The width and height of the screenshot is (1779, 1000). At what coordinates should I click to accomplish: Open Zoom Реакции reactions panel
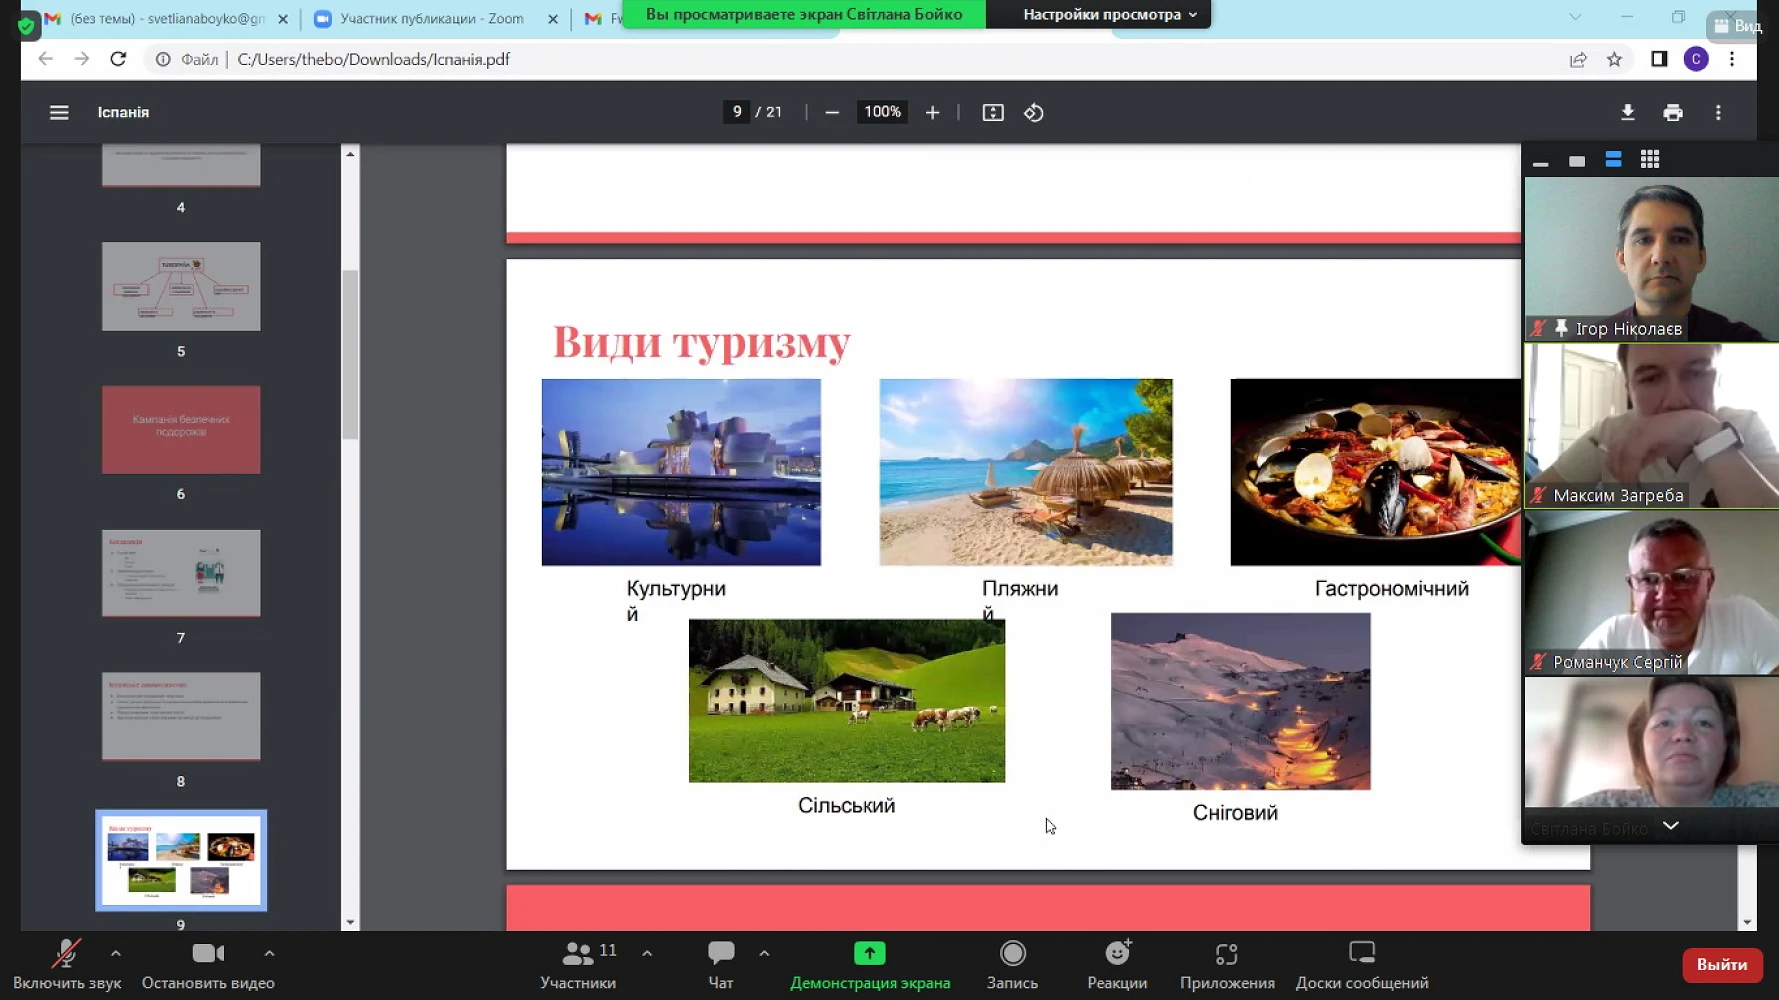click(1117, 965)
